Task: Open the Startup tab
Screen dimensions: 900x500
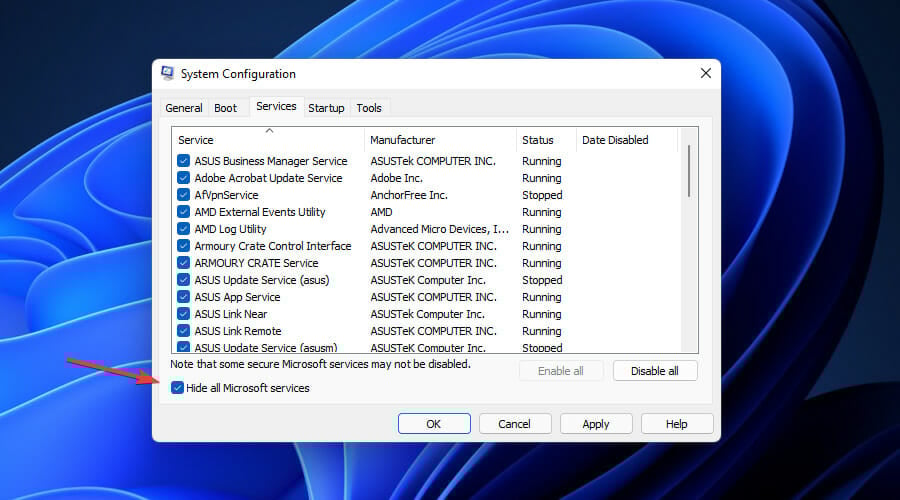Action: pos(326,108)
